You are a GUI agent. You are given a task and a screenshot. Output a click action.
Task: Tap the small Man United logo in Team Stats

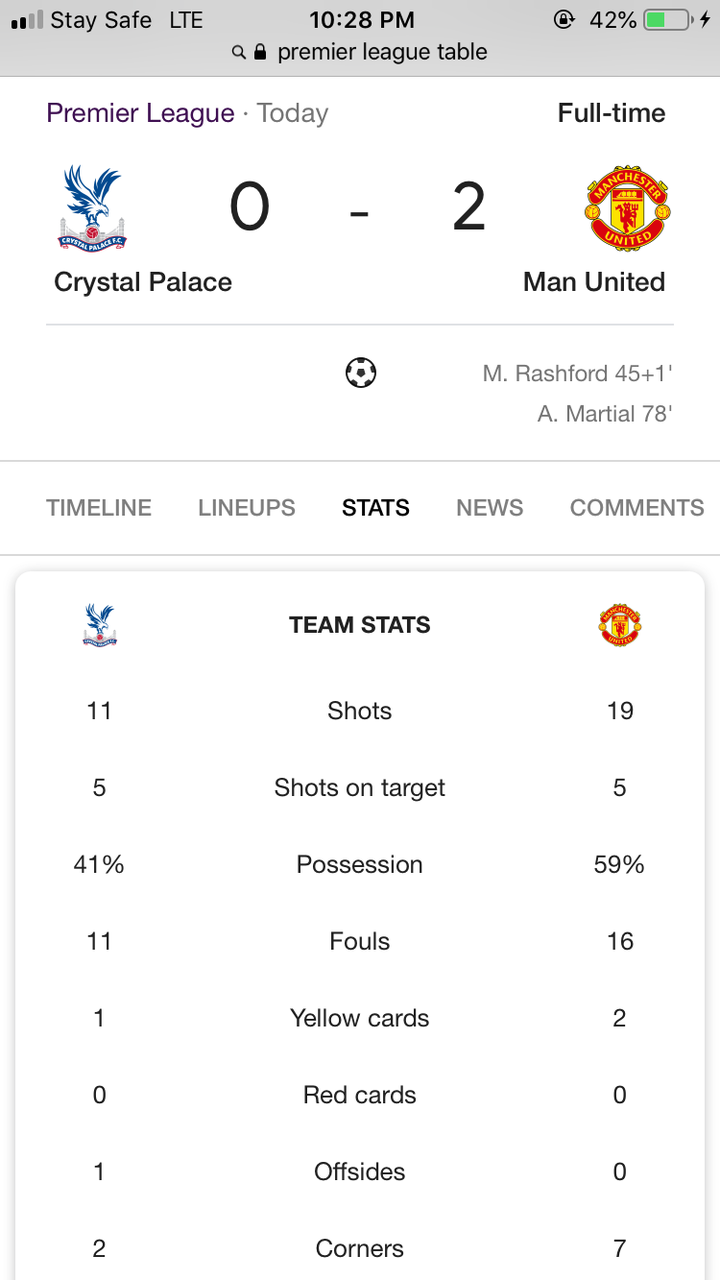point(620,625)
